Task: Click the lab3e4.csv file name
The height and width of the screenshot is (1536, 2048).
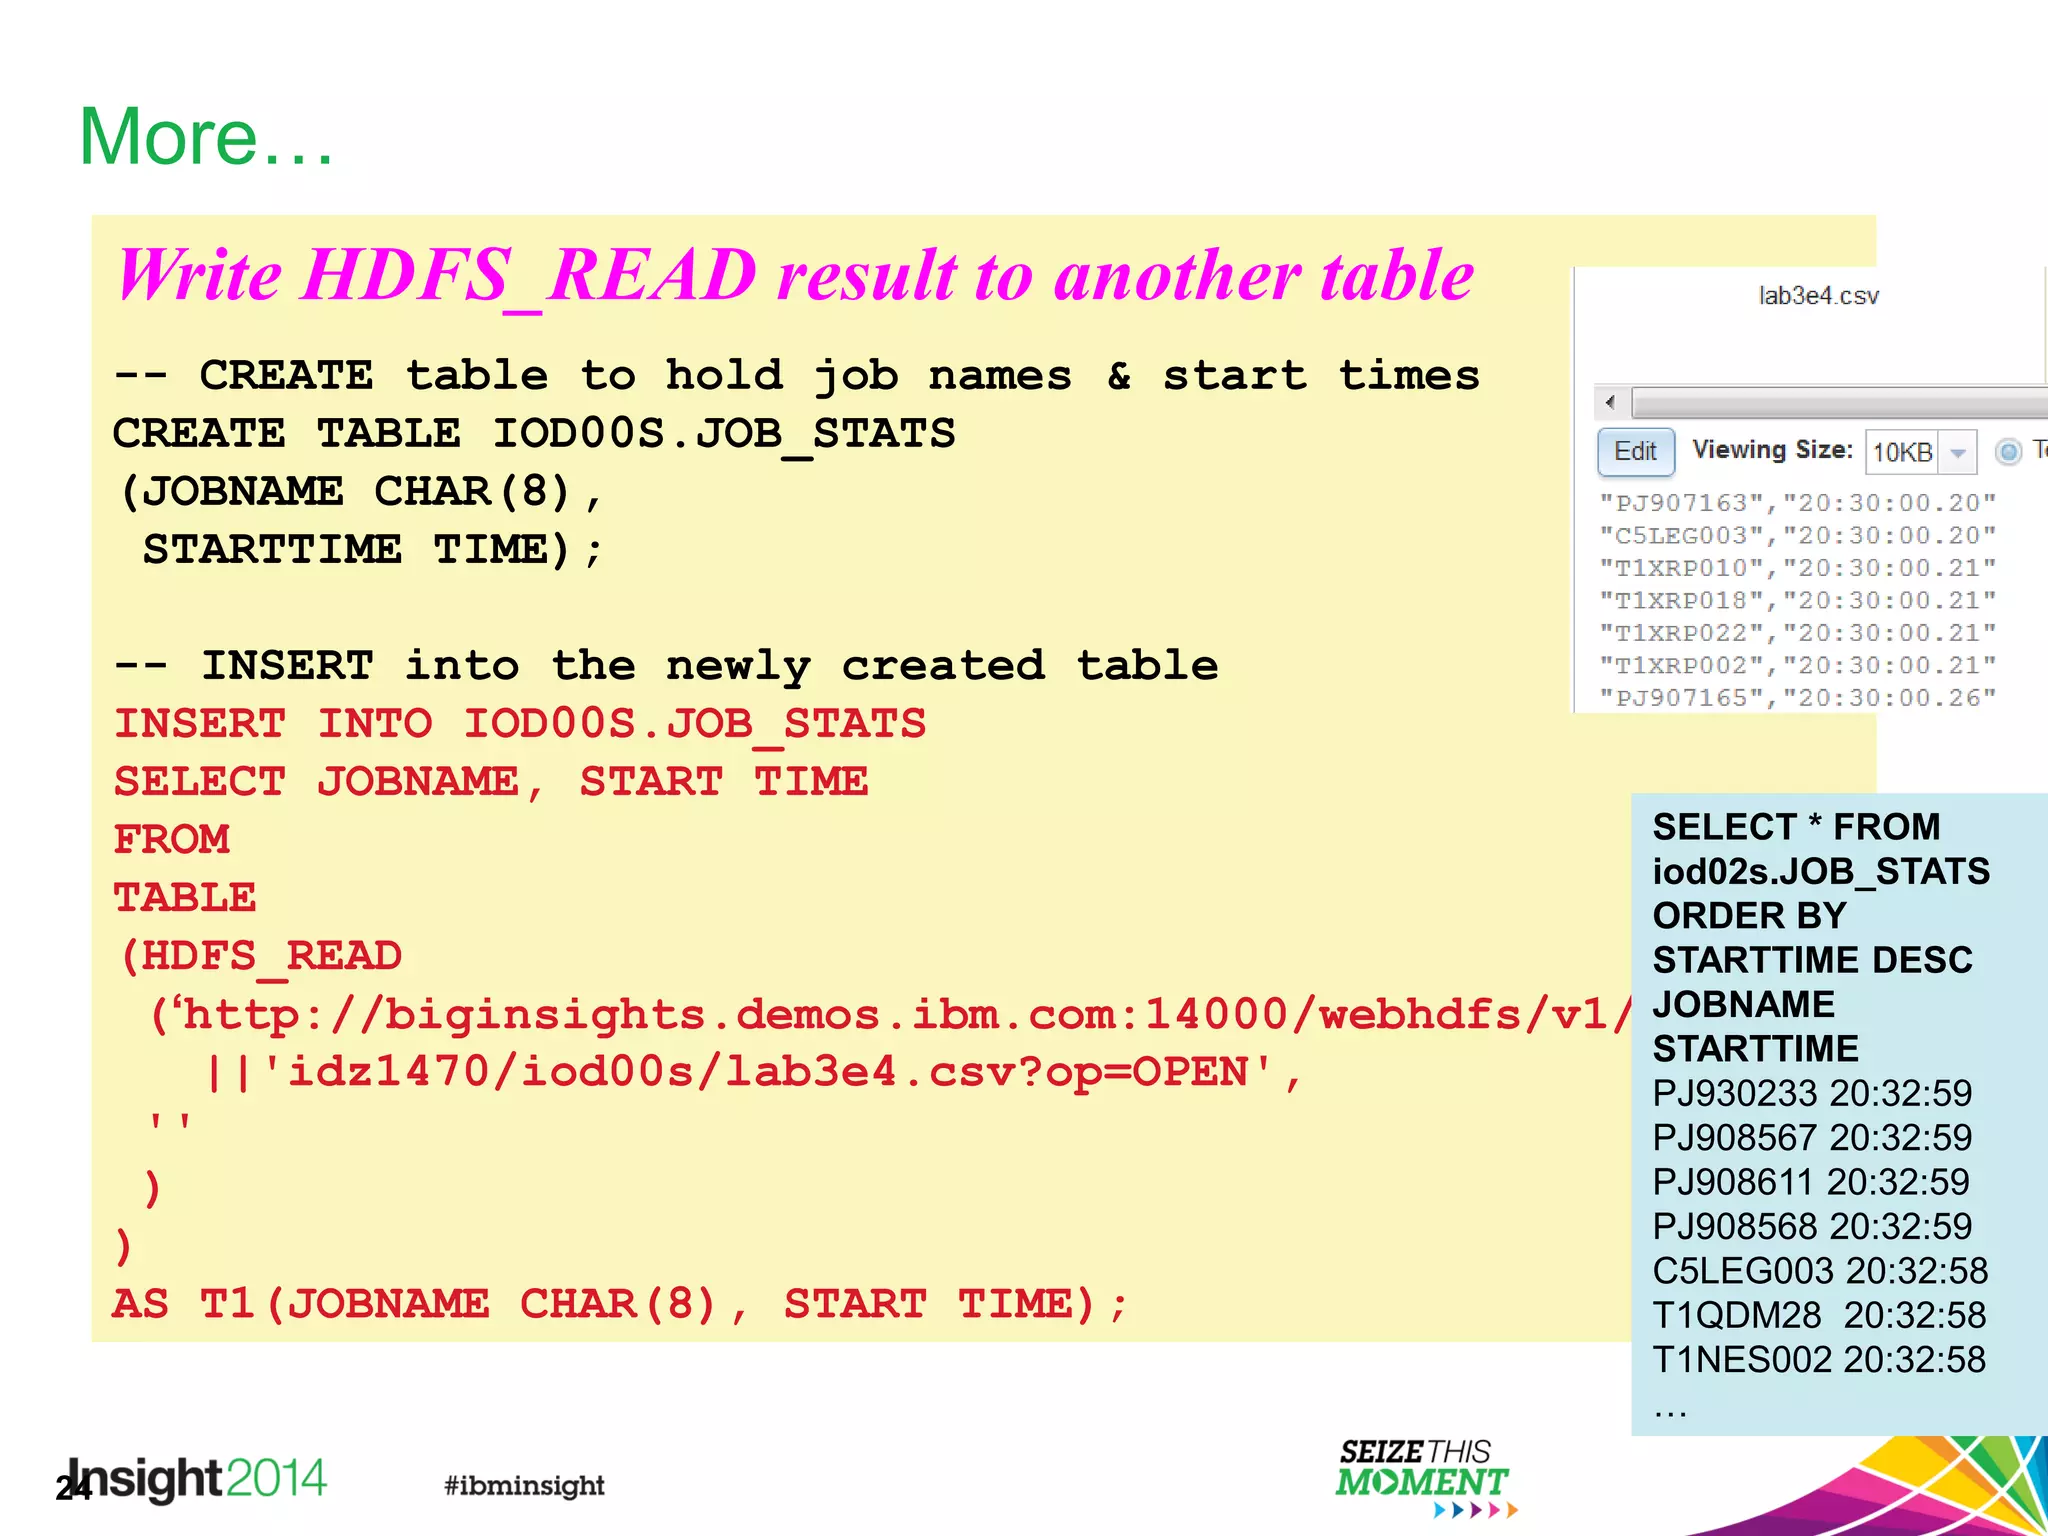Action: 1818,296
